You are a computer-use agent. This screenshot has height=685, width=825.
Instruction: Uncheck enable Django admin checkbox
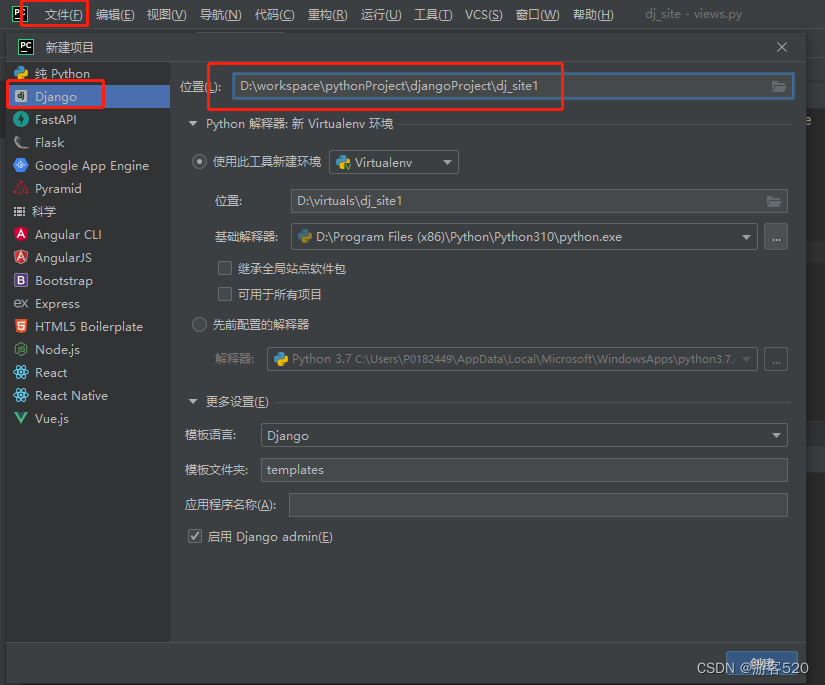[x=195, y=536]
